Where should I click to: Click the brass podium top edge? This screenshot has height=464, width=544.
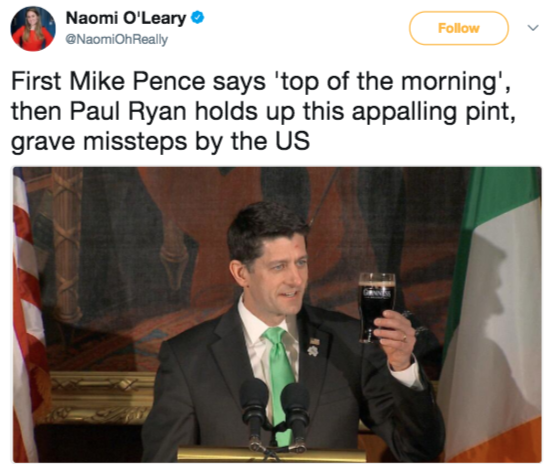click(x=271, y=454)
